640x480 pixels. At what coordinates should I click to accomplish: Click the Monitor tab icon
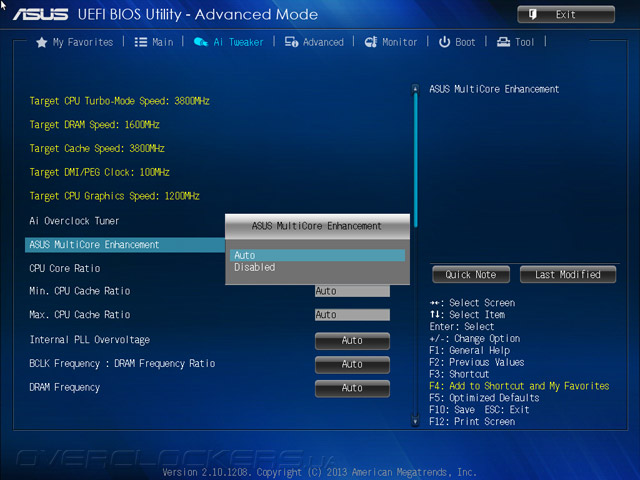point(371,42)
